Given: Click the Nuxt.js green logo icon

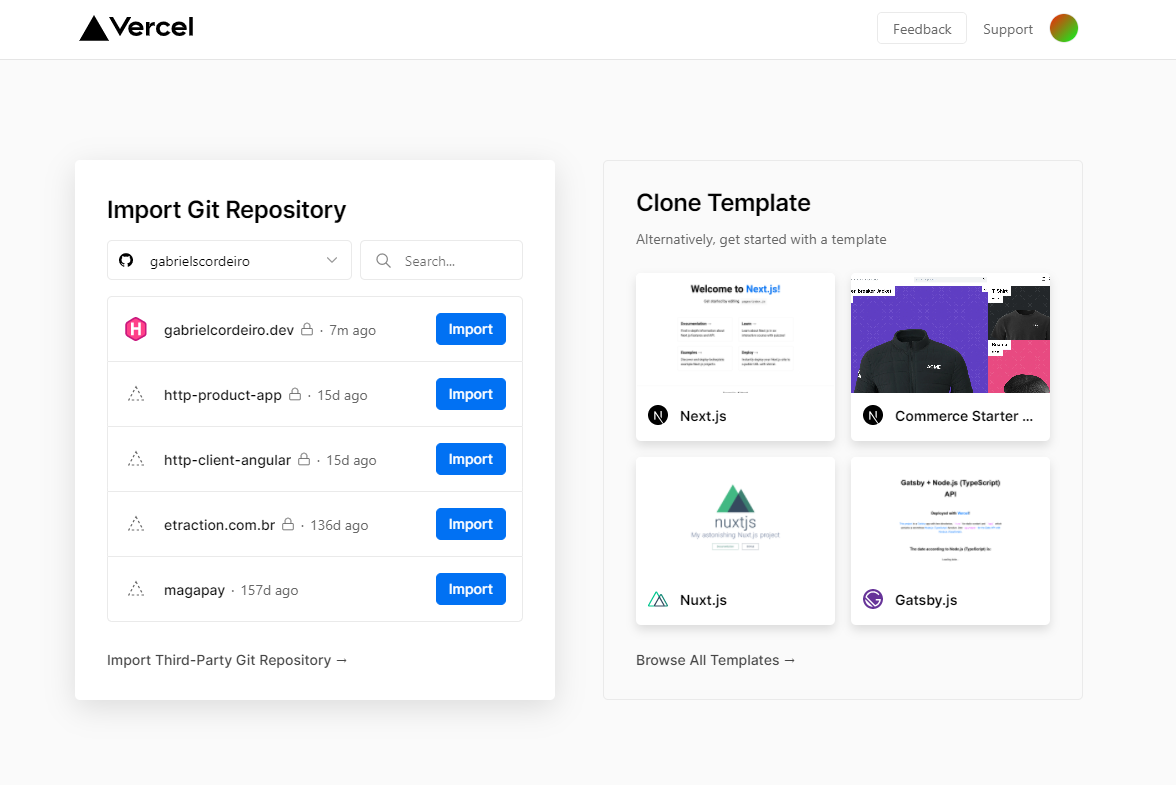Looking at the screenshot, I should pyautogui.click(x=658, y=599).
